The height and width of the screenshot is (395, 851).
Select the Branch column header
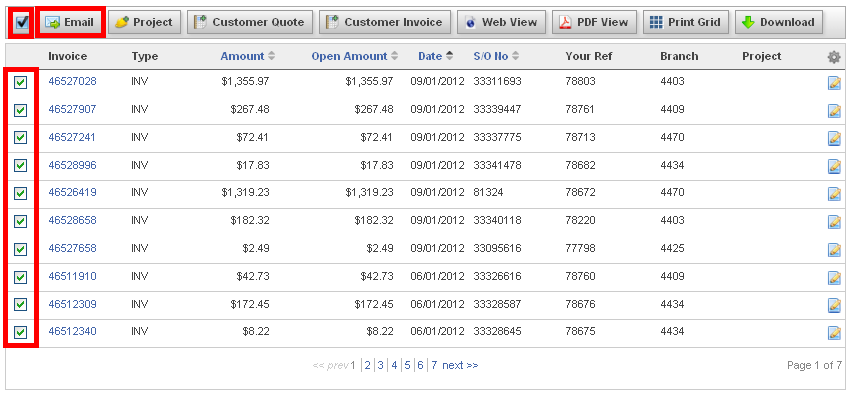tap(679, 56)
